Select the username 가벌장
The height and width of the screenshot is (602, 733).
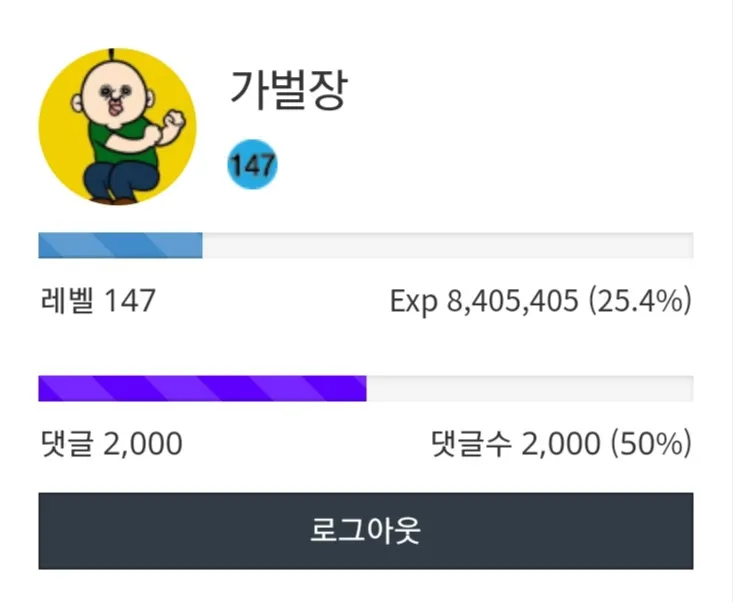(289, 90)
